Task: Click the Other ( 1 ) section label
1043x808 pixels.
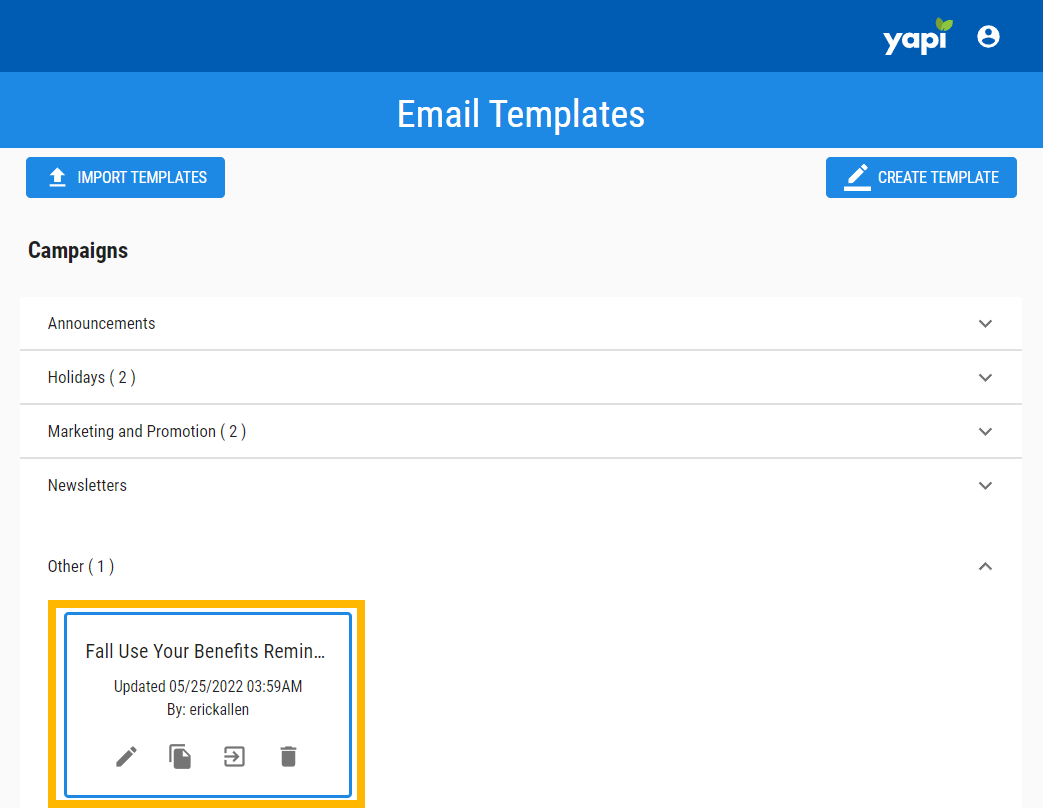Action: pyautogui.click(x=80, y=566)
